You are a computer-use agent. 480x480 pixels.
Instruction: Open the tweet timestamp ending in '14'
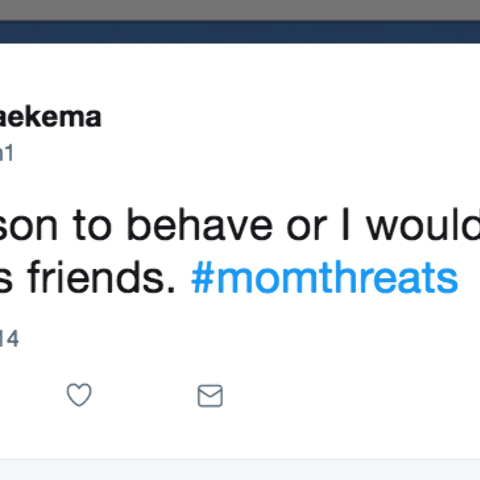9,339
